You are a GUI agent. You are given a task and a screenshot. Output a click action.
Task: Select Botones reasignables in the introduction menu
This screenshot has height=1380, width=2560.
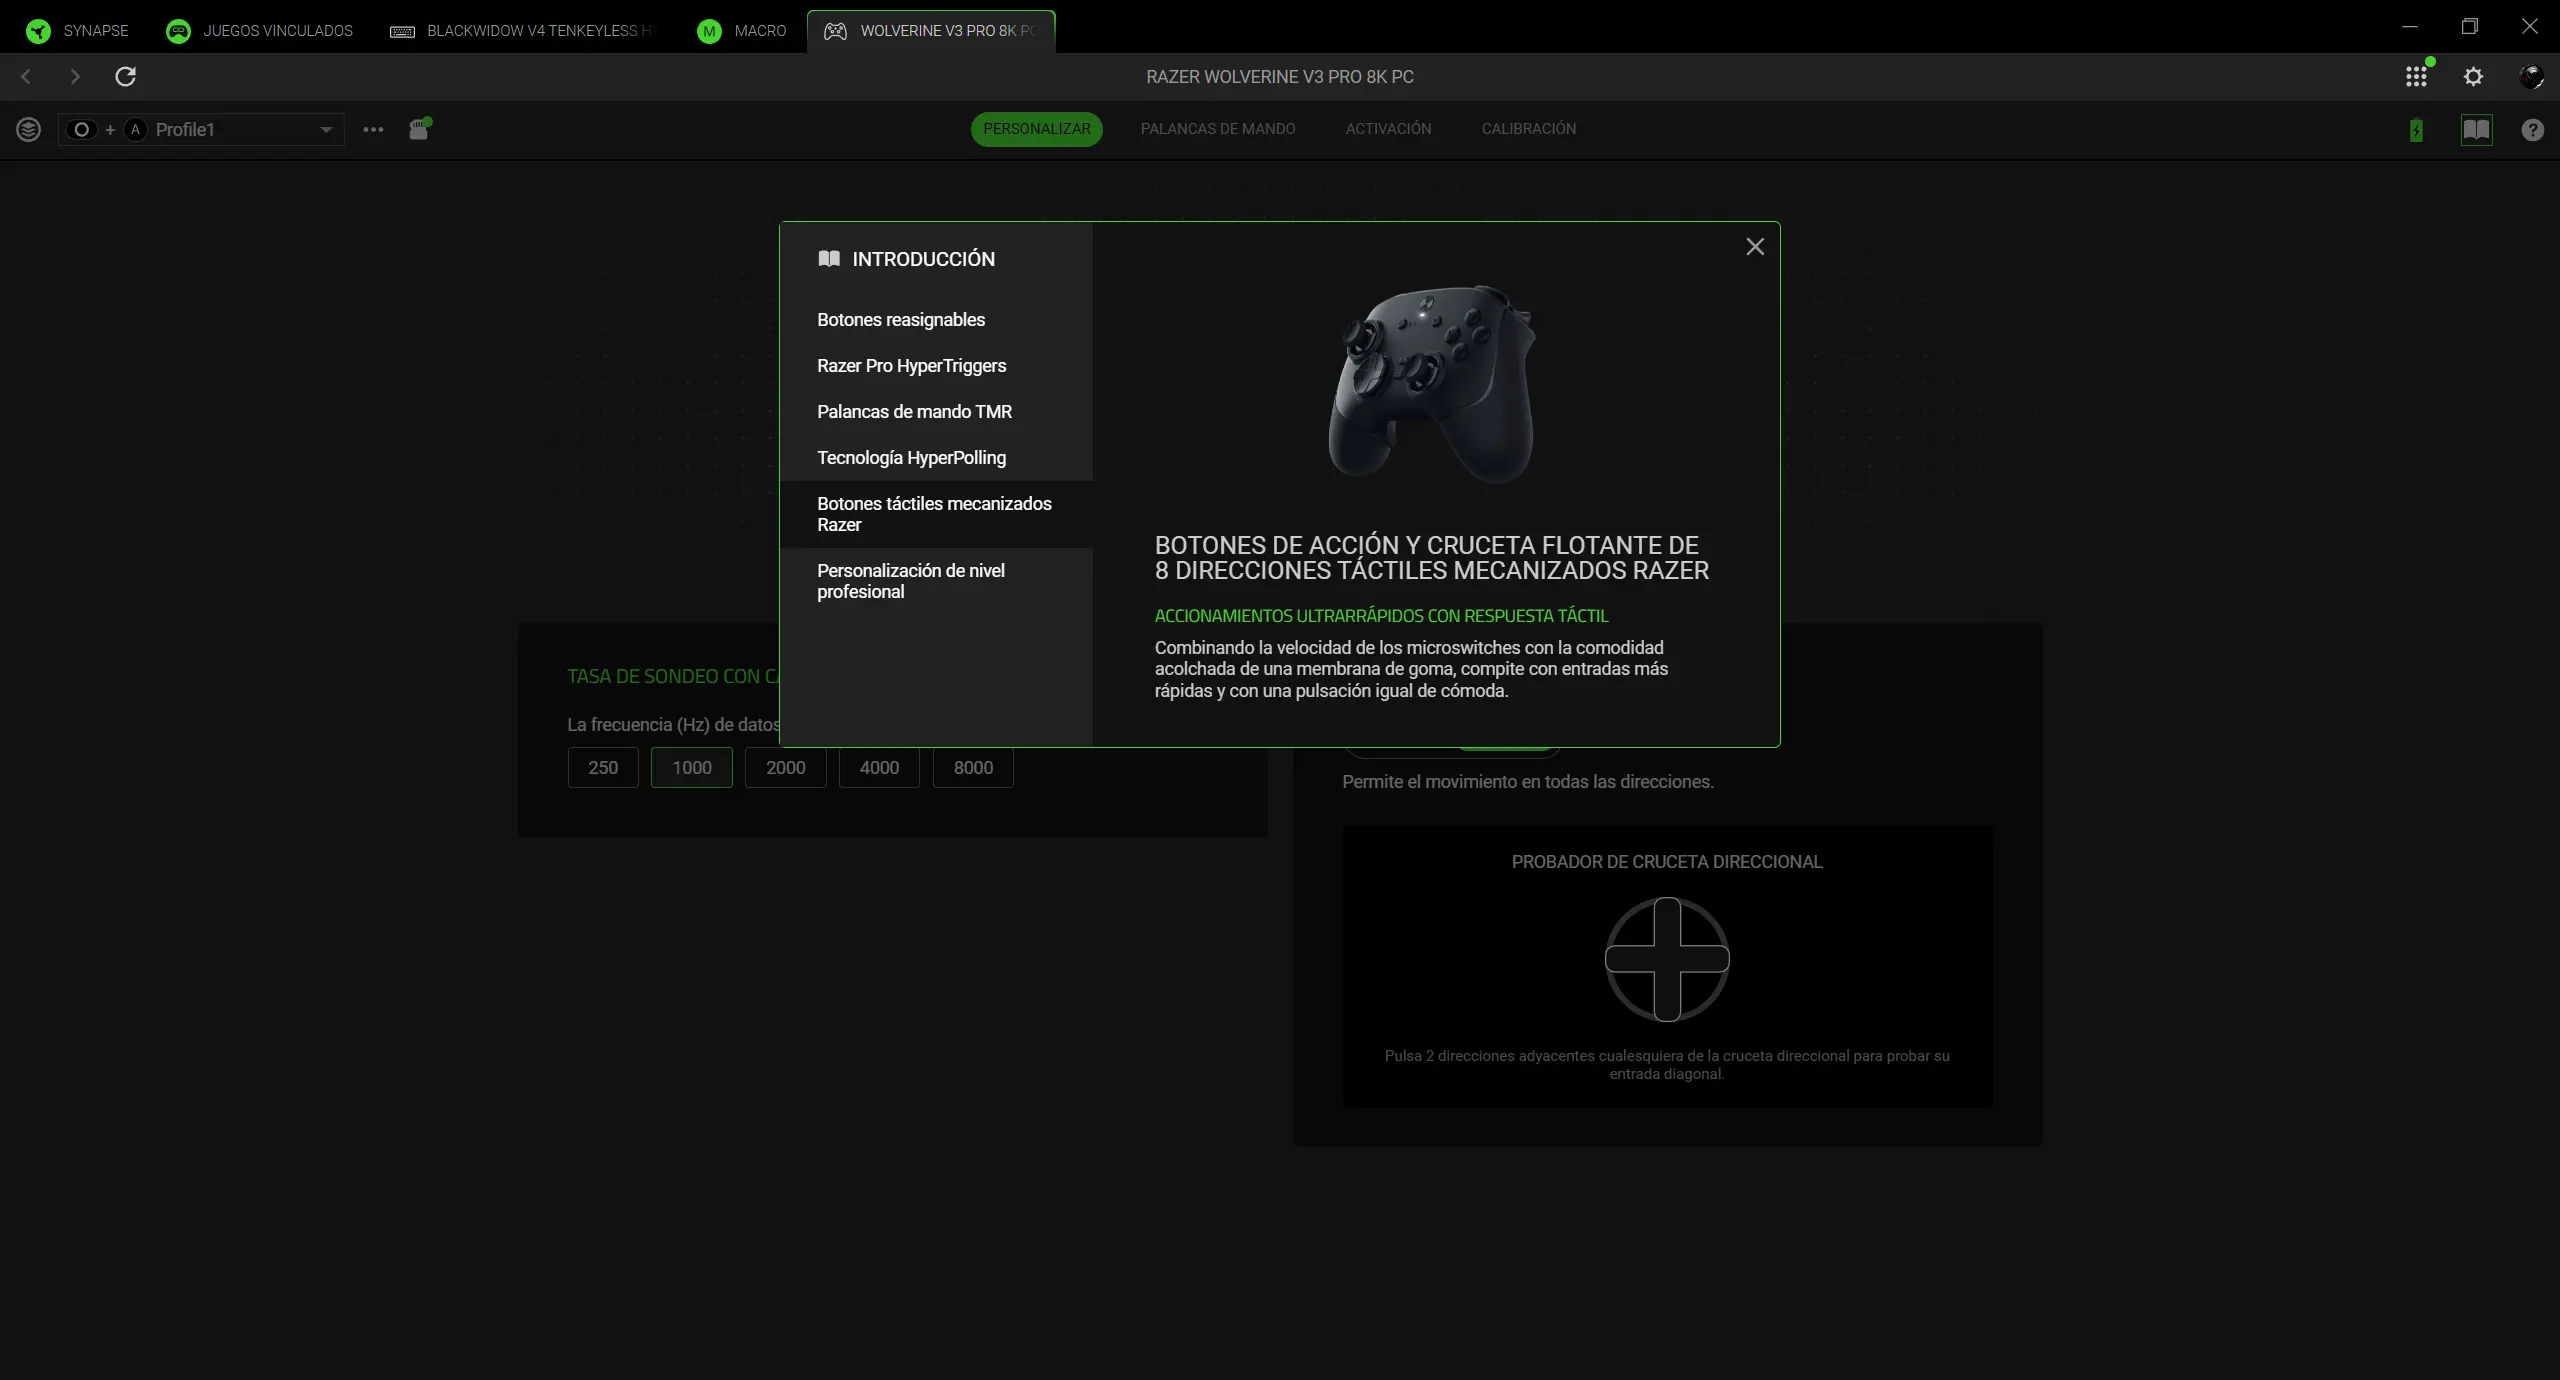[x=900, y=319]
